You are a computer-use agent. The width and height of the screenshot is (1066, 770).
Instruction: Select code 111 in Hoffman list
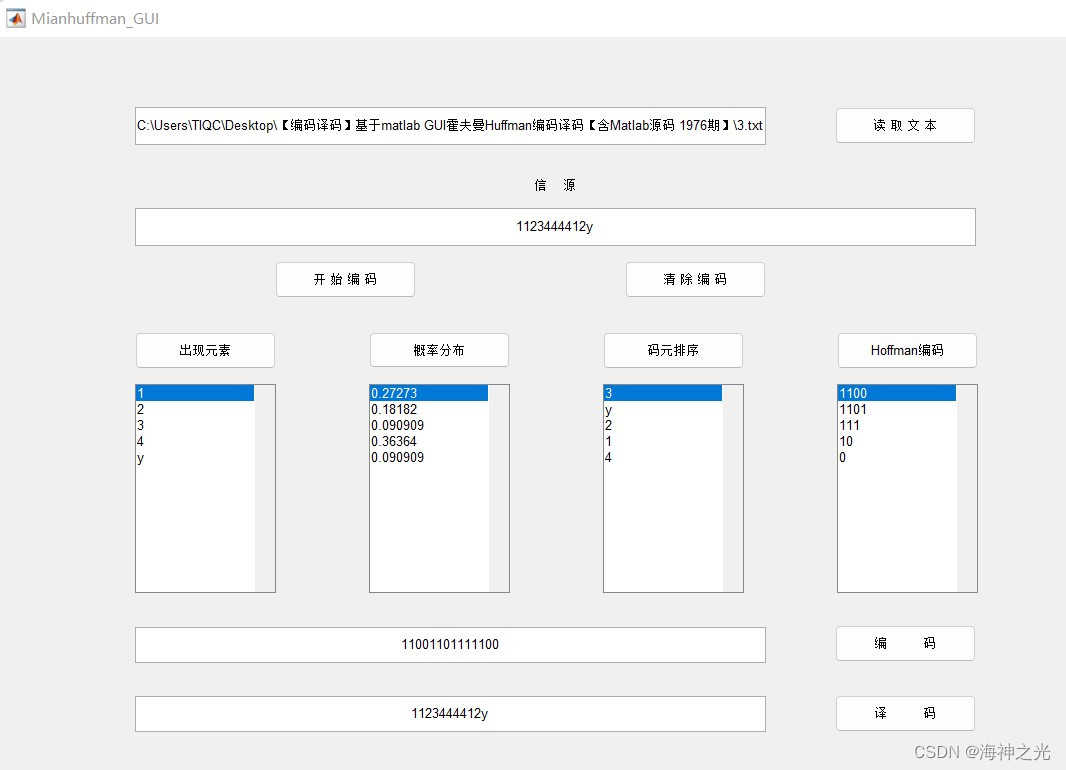point(897,425)
